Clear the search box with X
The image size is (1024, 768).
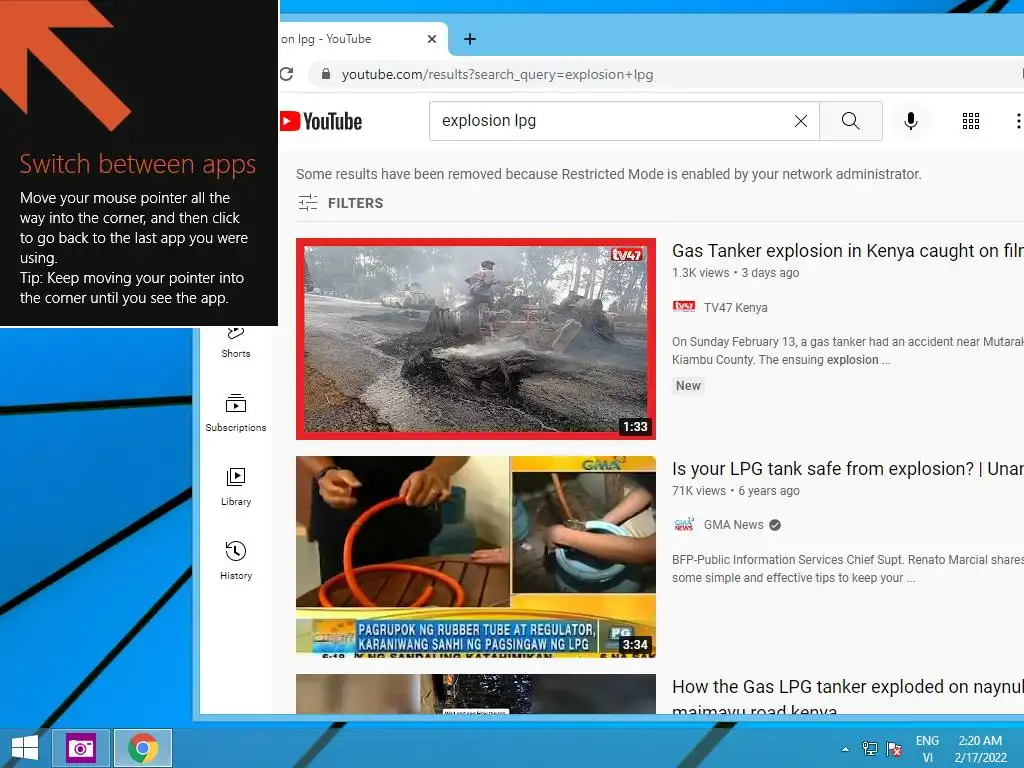pyautogui.click(x=801, y=121)
